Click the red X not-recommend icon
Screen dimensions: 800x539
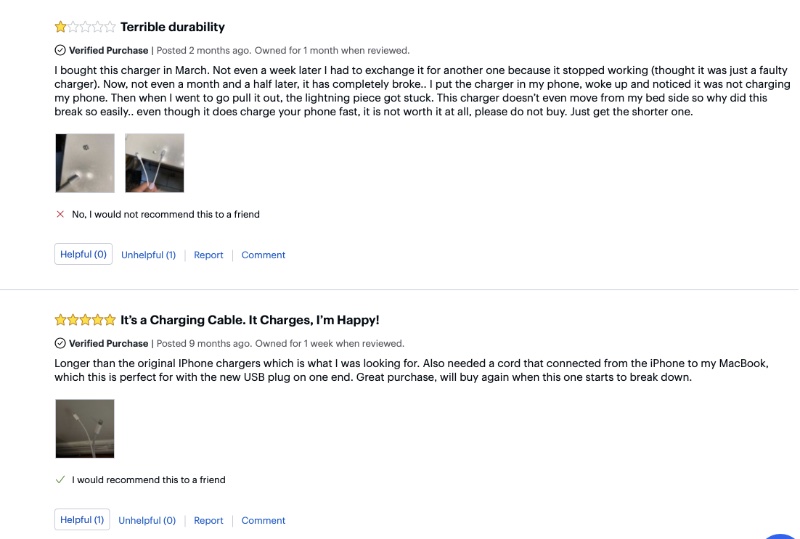coord(60,214)
